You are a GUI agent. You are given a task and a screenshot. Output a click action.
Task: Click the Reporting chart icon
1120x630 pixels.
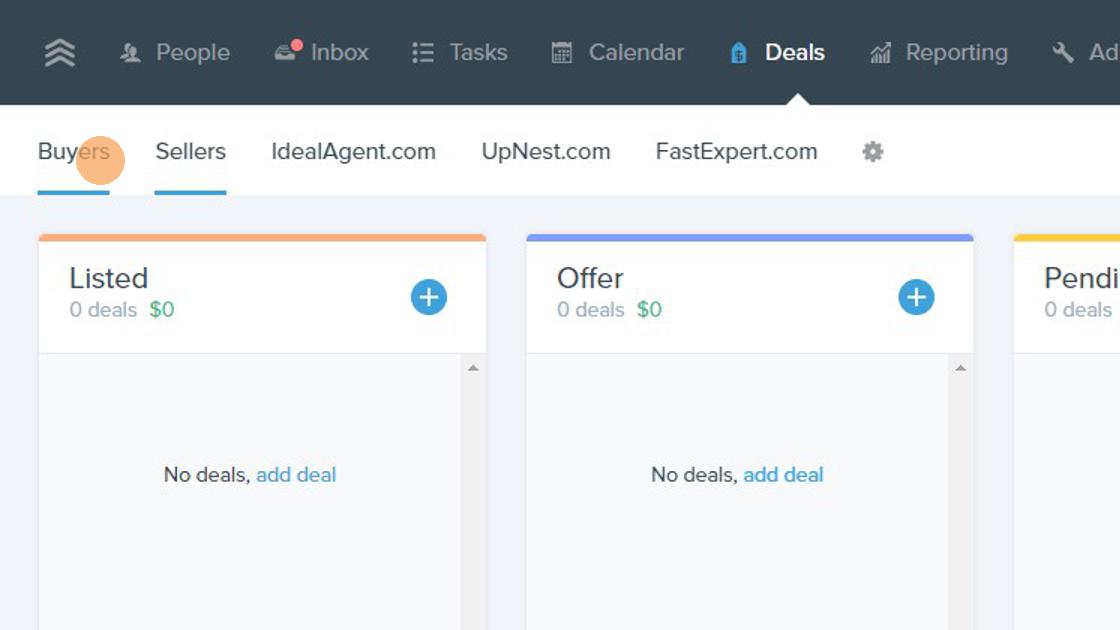[880, 53]
